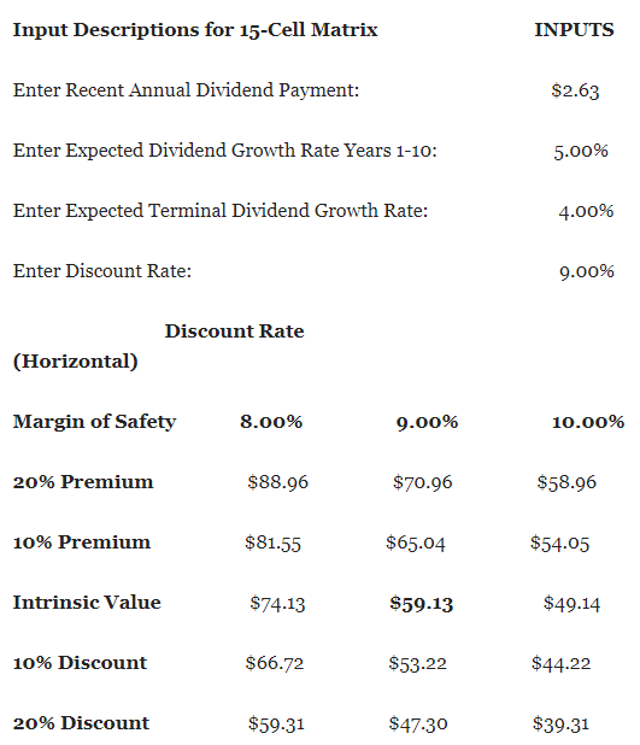Select the Intrinsic Value row label
Image resolution: width=640 pixels, height=745 pixels.
(x=87, y=602)
